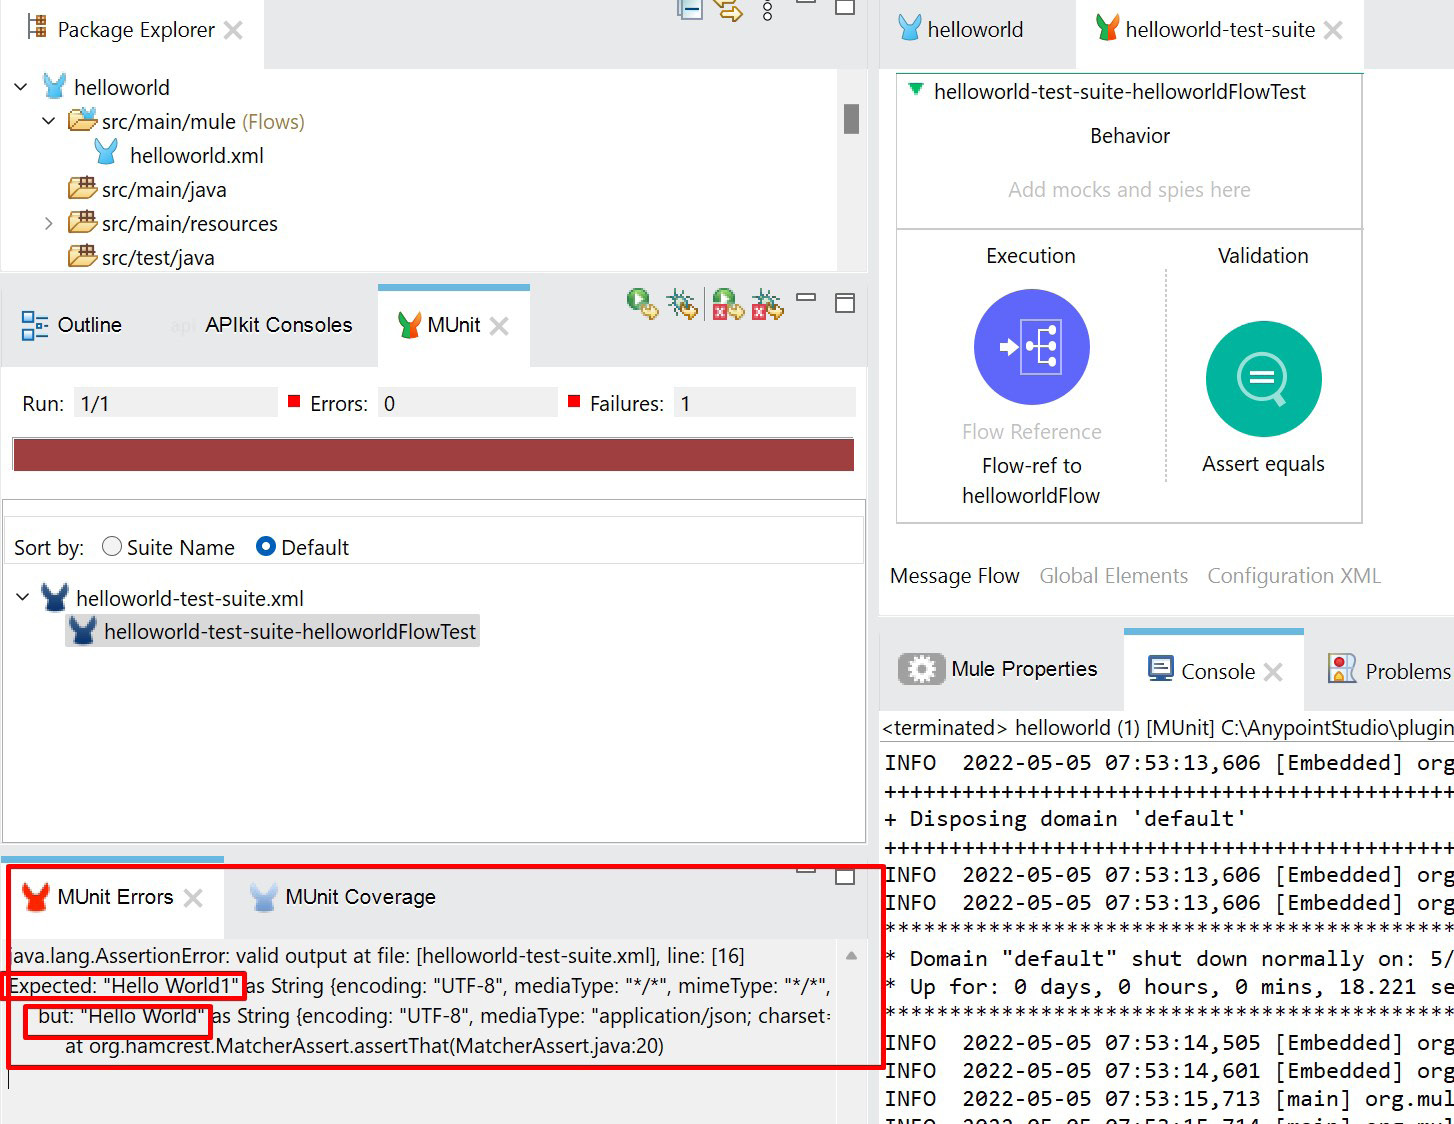Click the Problems view icon
The width and height of the screenshot is (1454, 1124).
[1342, 669]
